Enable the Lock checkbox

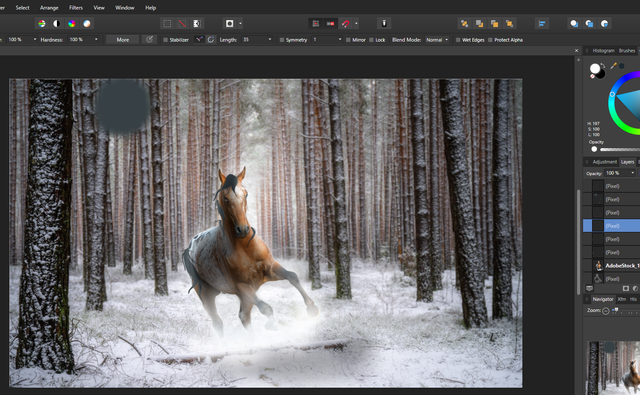point(371,40)
